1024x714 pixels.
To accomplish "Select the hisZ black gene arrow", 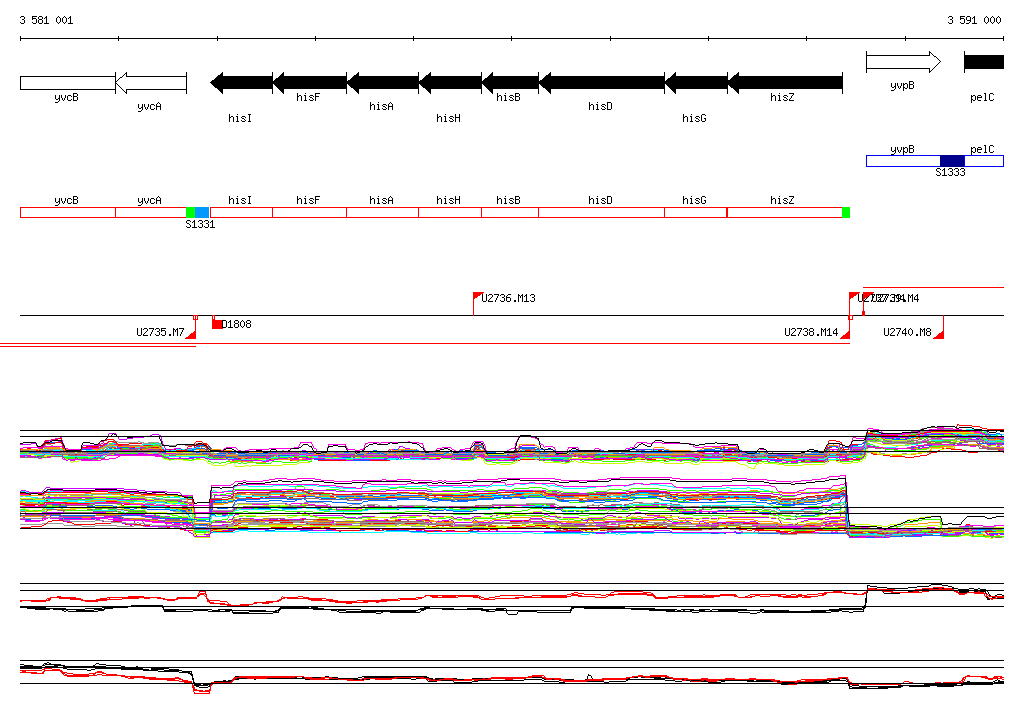I will pos(785,83).
